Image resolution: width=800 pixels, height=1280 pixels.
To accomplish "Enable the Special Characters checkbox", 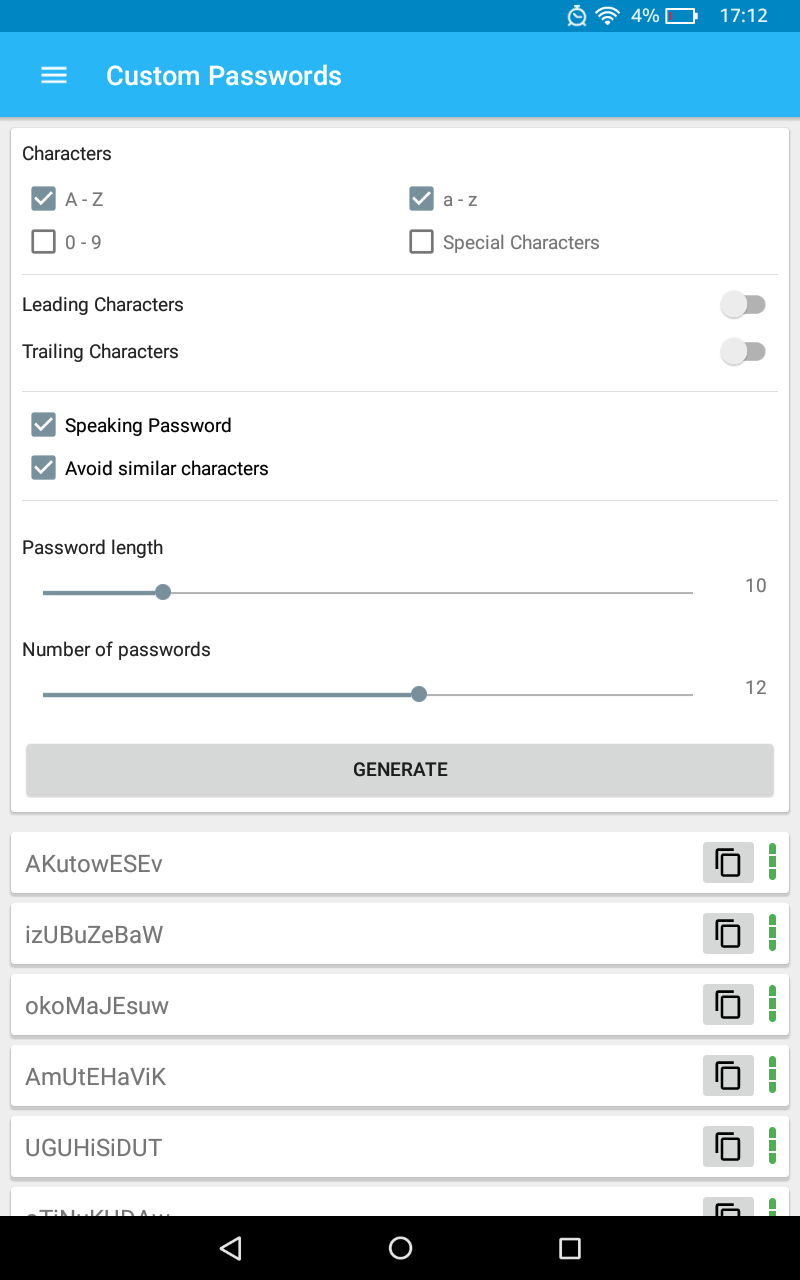I will [421, 241].
